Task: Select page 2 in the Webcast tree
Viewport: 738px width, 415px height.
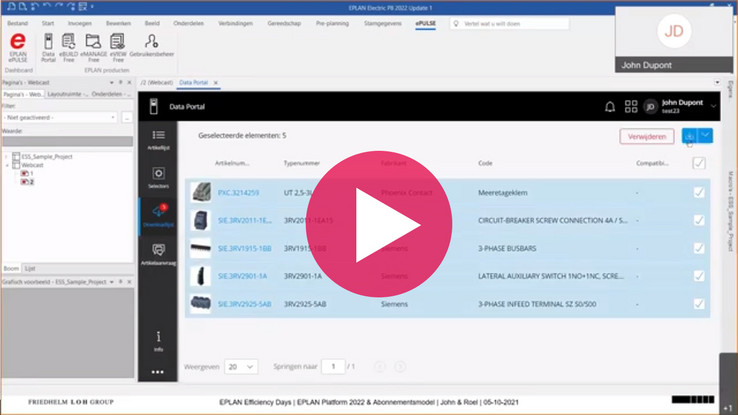Action: point(28,182)
